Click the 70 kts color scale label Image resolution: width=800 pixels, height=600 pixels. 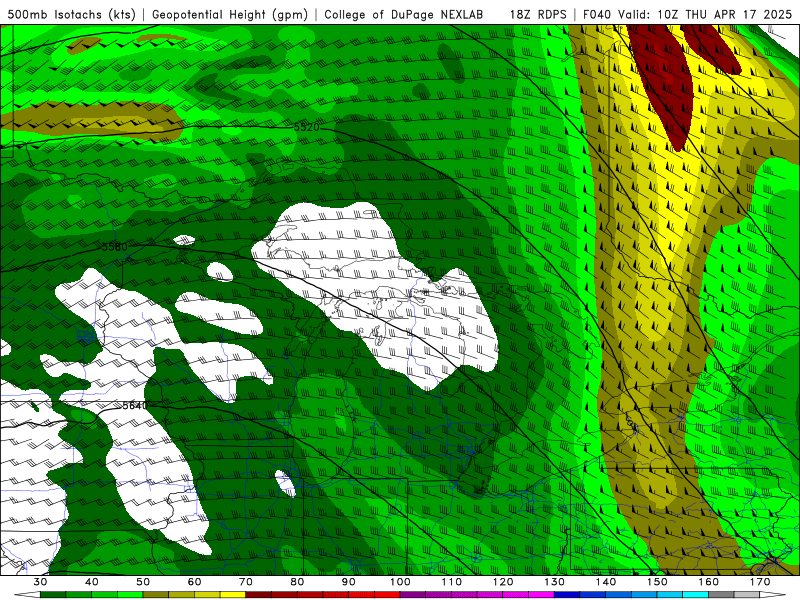point(246,582)
